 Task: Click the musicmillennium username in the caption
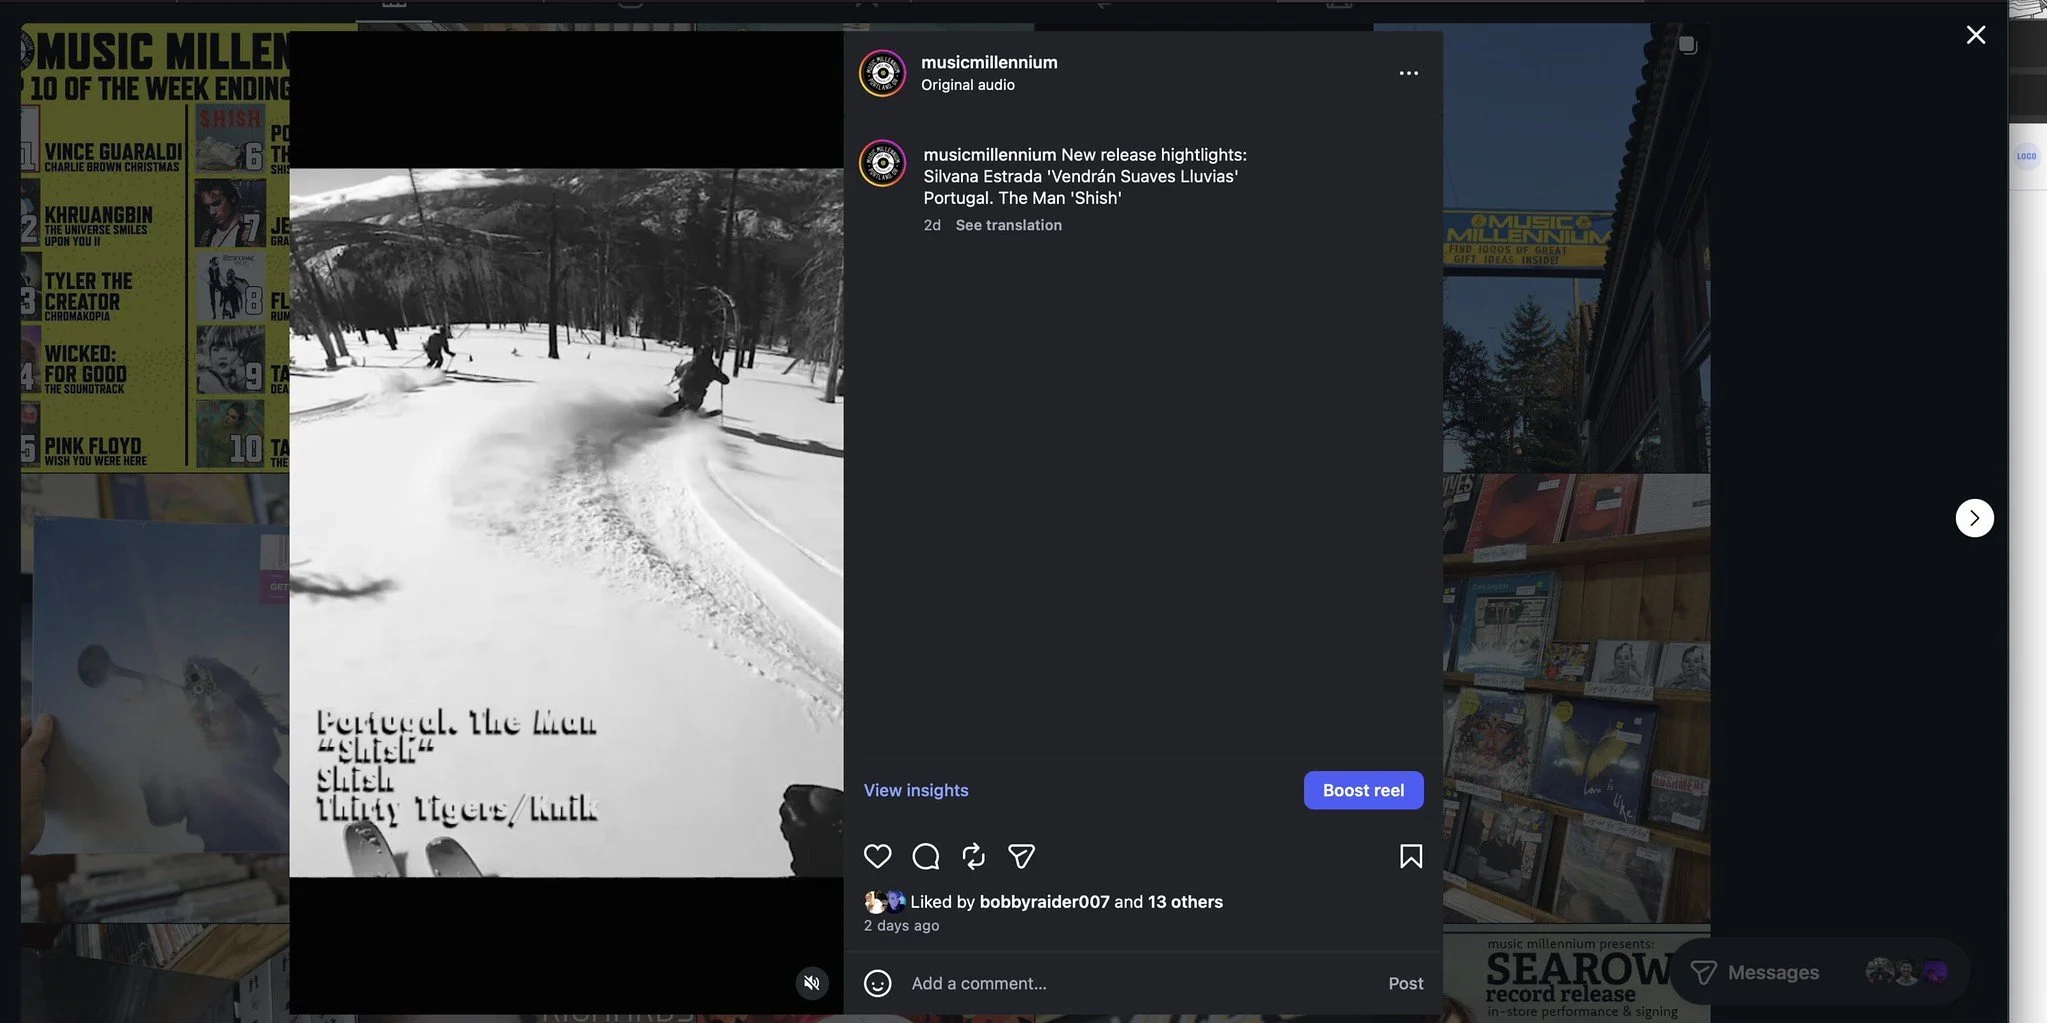[990, 155]
